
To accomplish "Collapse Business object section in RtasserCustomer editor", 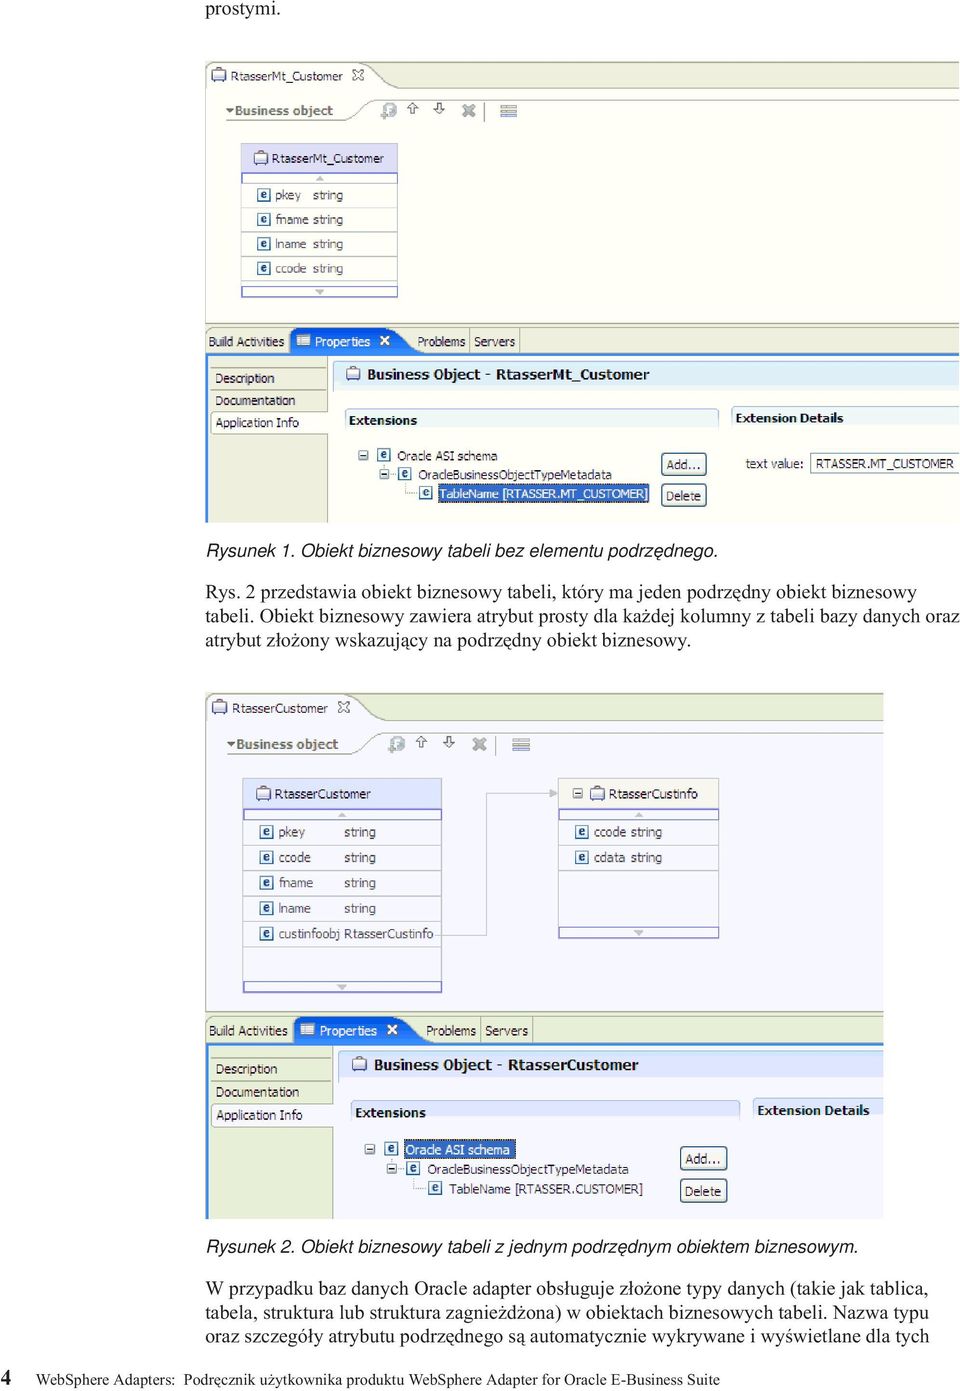I will 231,744.
